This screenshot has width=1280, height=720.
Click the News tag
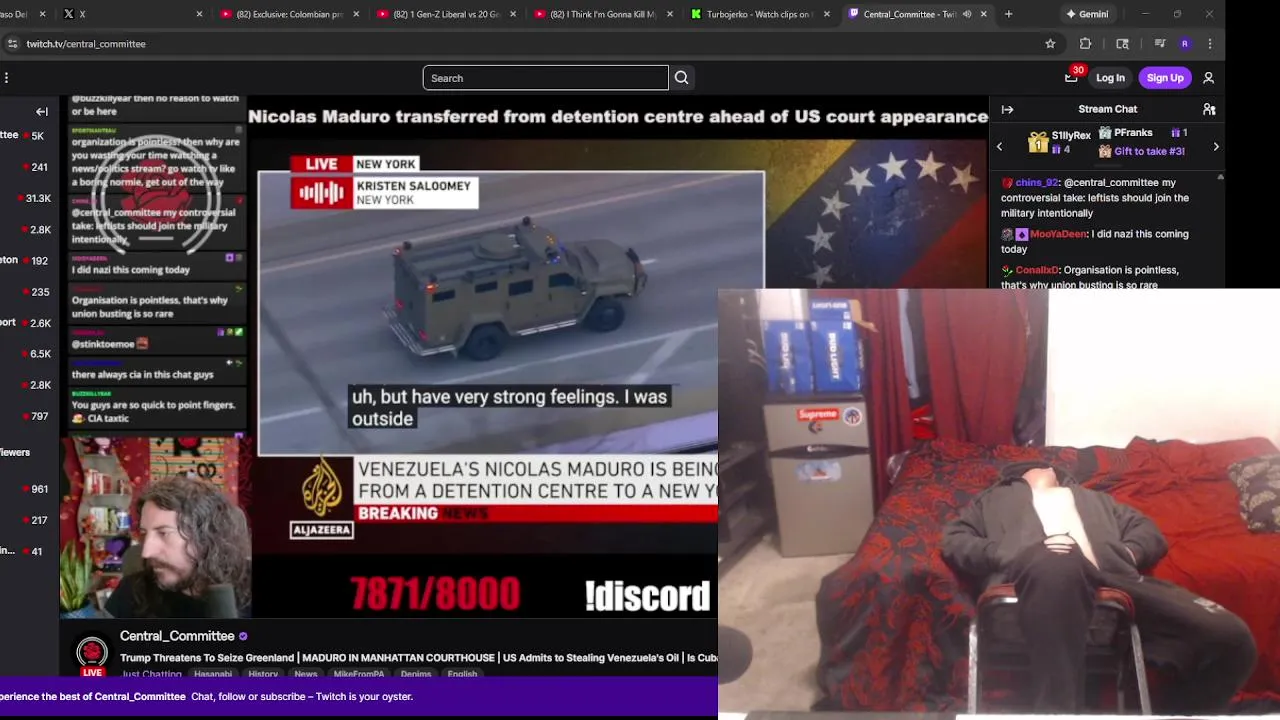point(306,674)
